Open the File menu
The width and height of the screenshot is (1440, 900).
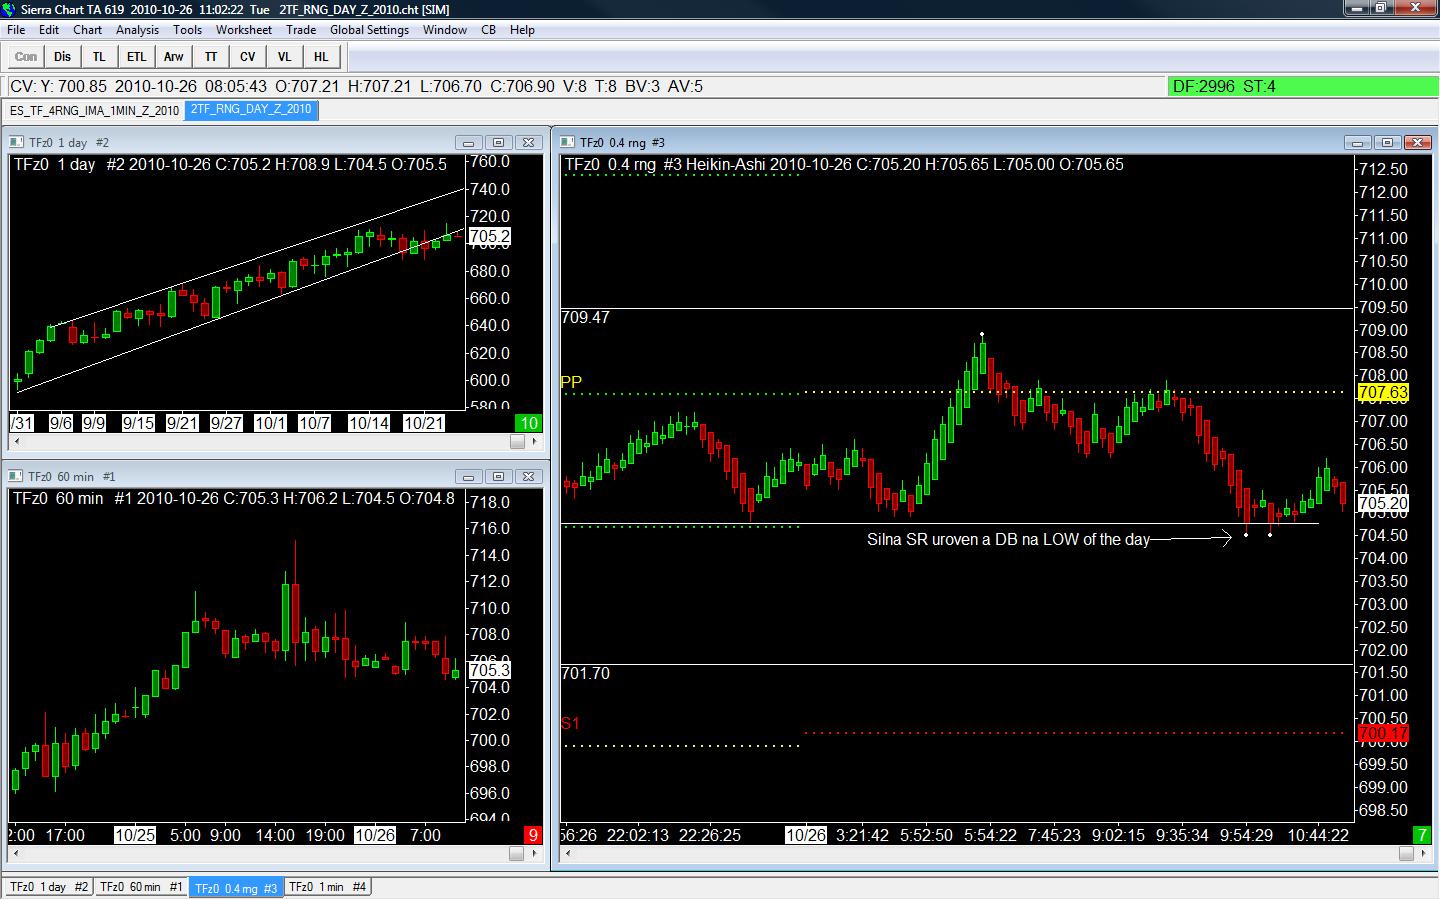(x=16, y=30)
